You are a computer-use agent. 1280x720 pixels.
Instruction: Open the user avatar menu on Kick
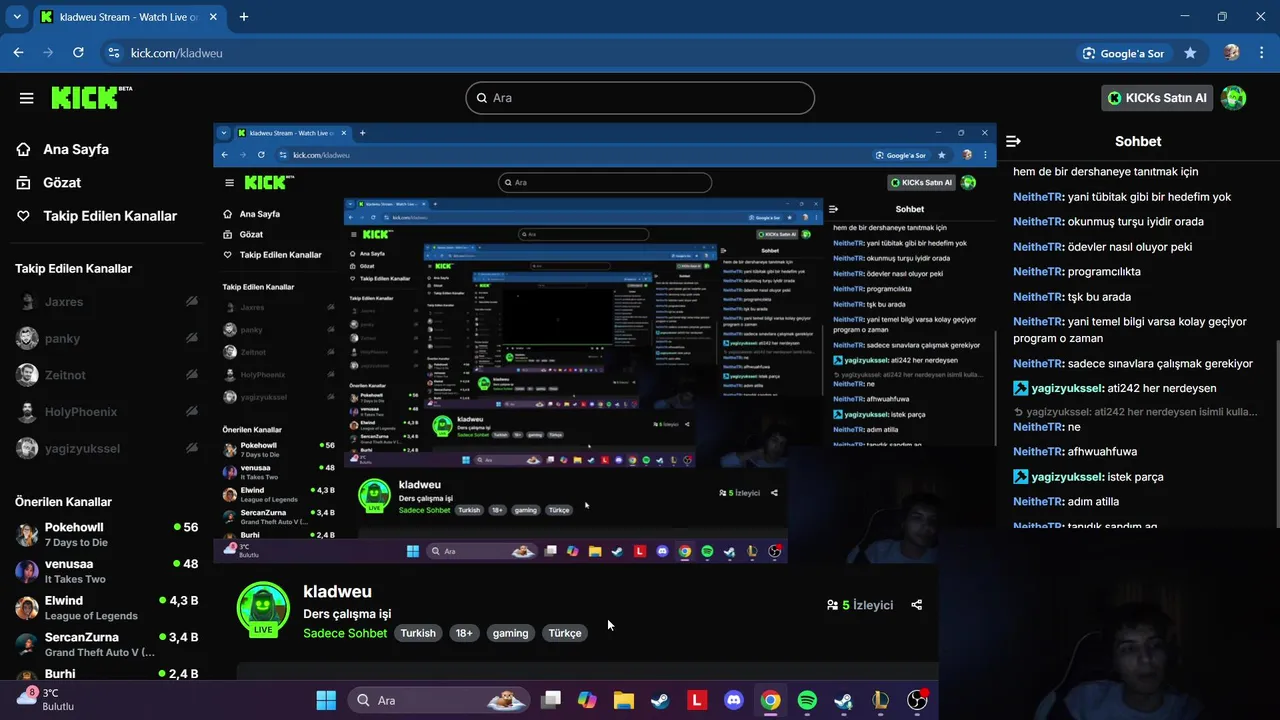pos(1234,98)
